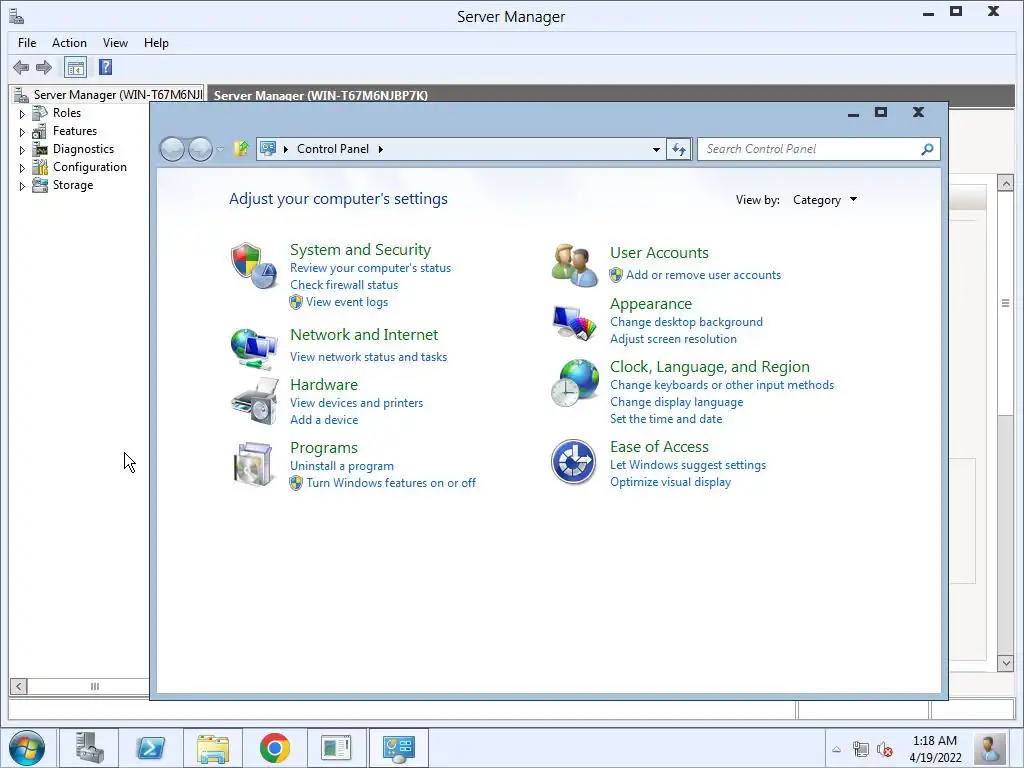Expand the arrow after Control Panel breadcrumb
Image resolution: width=1024 pixels, height=768 pixels.
tap(381, 150)
